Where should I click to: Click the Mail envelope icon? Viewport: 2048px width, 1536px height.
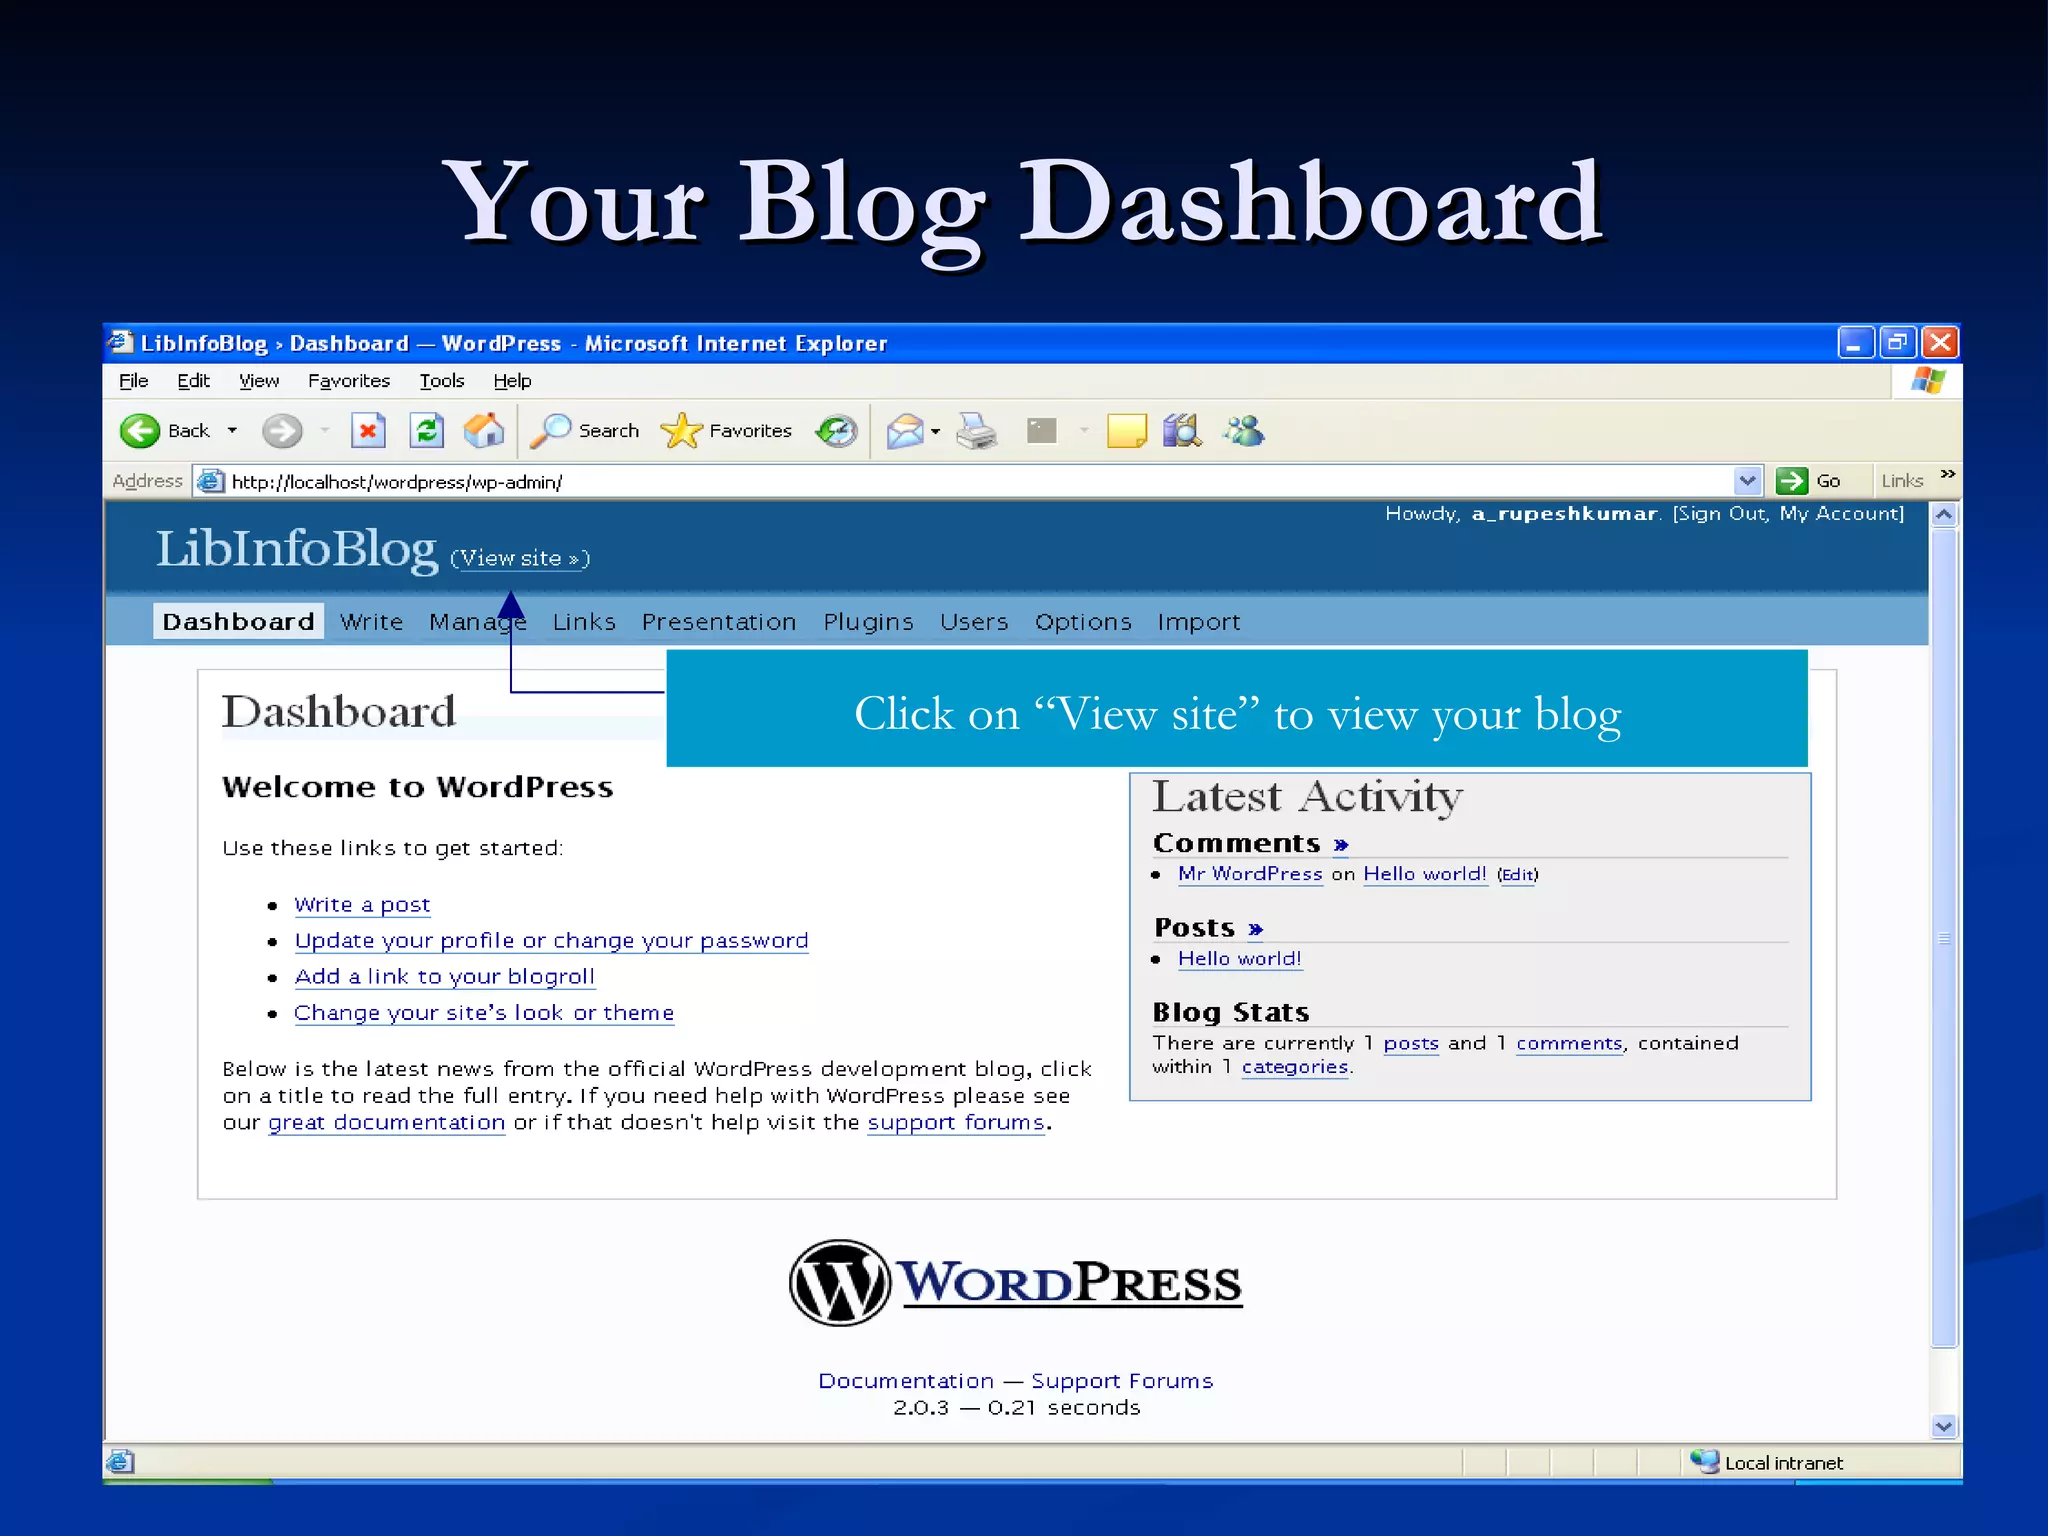pos(905,431)
